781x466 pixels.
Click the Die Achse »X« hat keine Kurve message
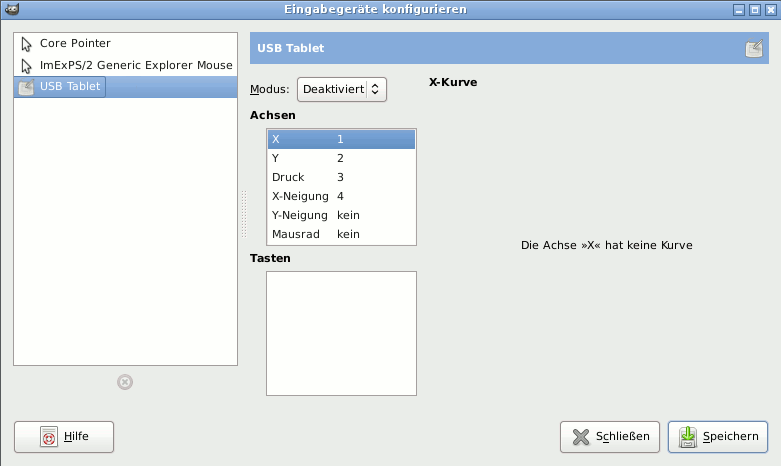point(607,245)
